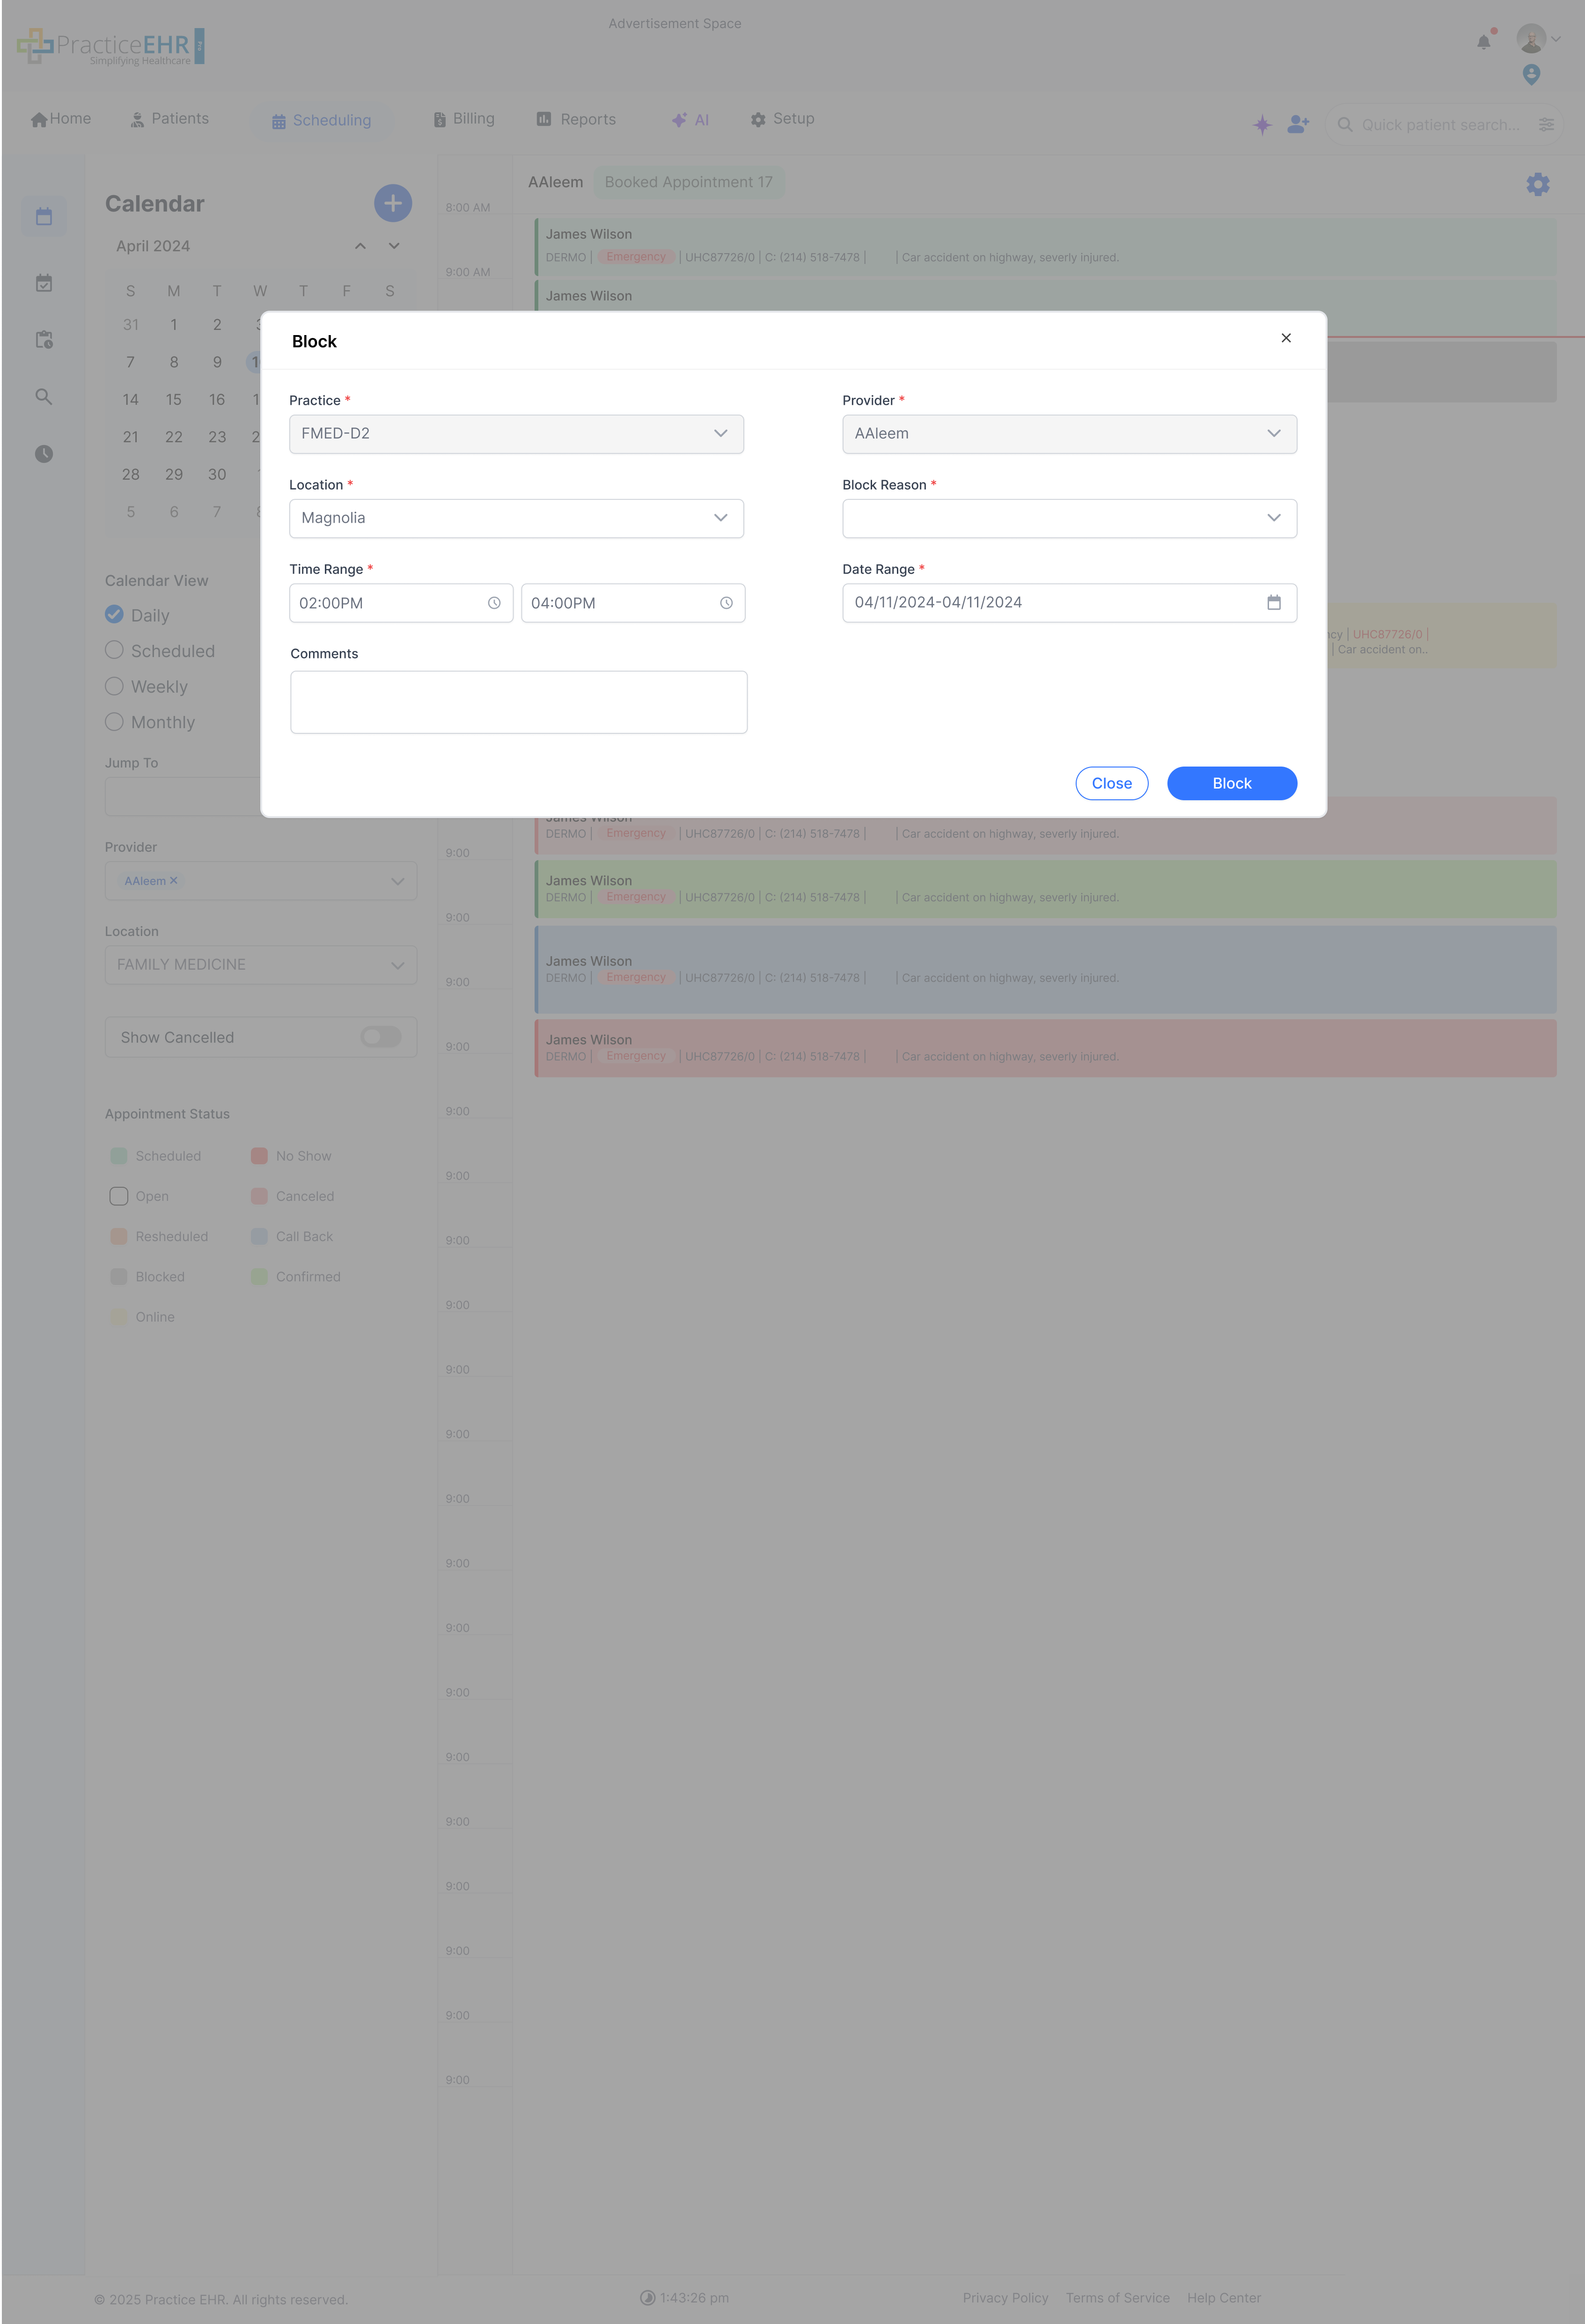Click the notification bell icon

(x=1483, y=41)
